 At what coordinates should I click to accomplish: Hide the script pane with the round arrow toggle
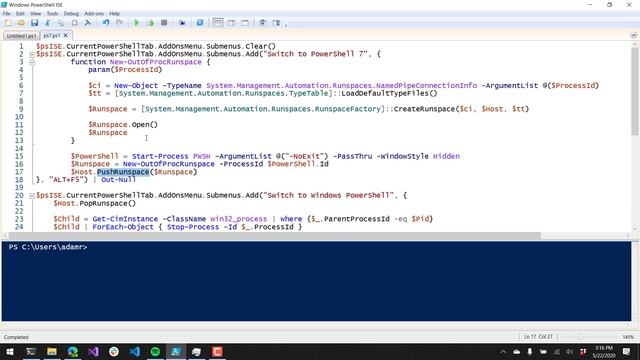tap(633, 36)
